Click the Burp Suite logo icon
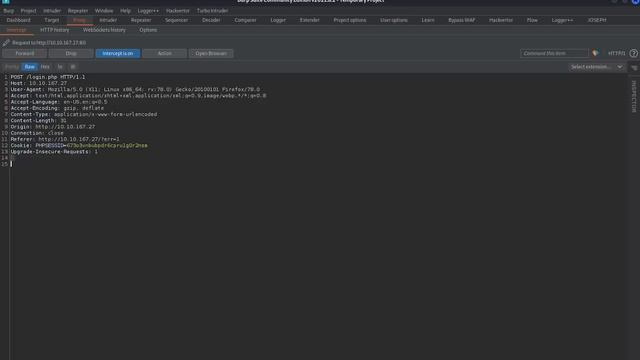 pyautogui.click(x=6, y=2)
